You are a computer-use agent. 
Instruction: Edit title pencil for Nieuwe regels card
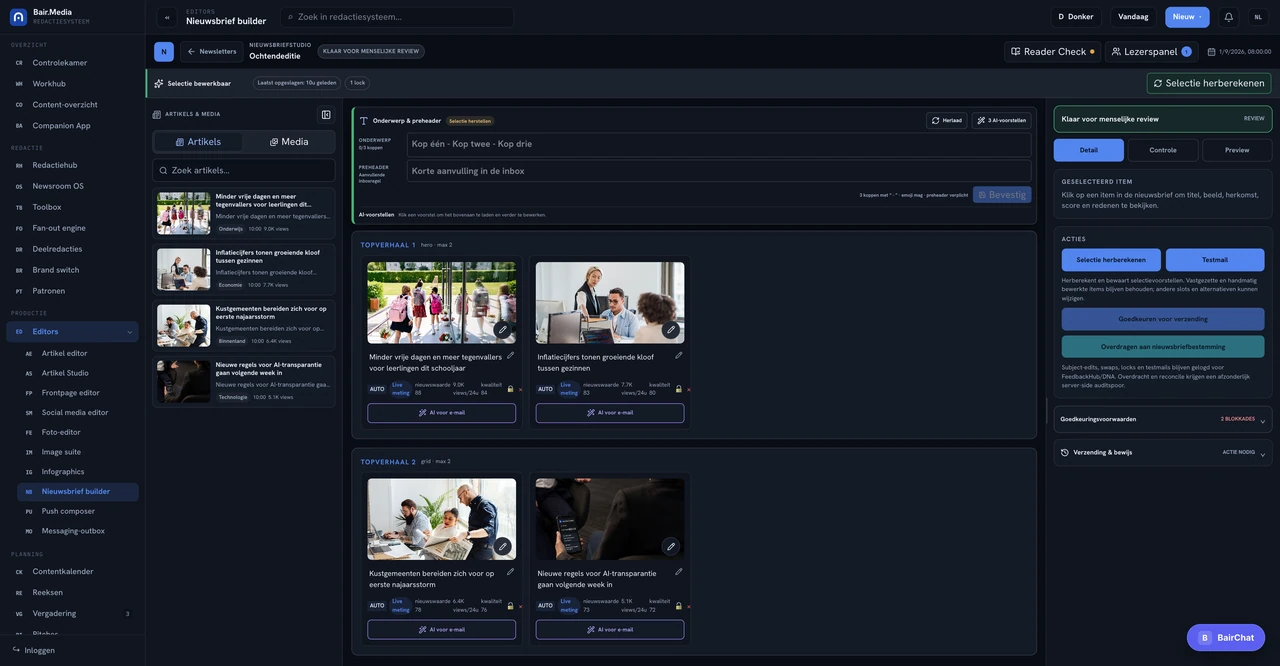[679, 572]
